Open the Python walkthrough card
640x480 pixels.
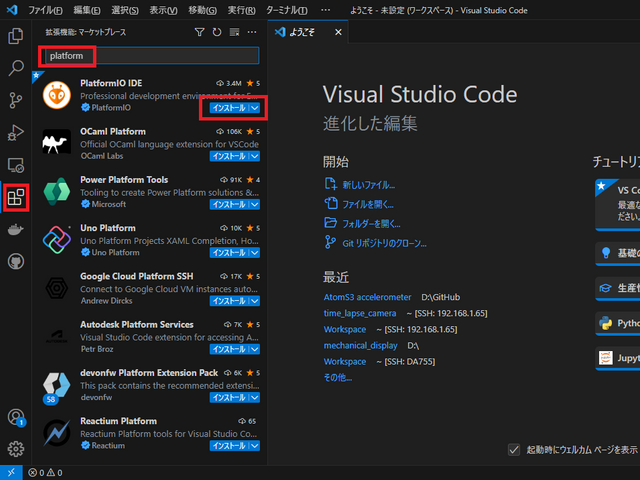[x=618, y=323]
